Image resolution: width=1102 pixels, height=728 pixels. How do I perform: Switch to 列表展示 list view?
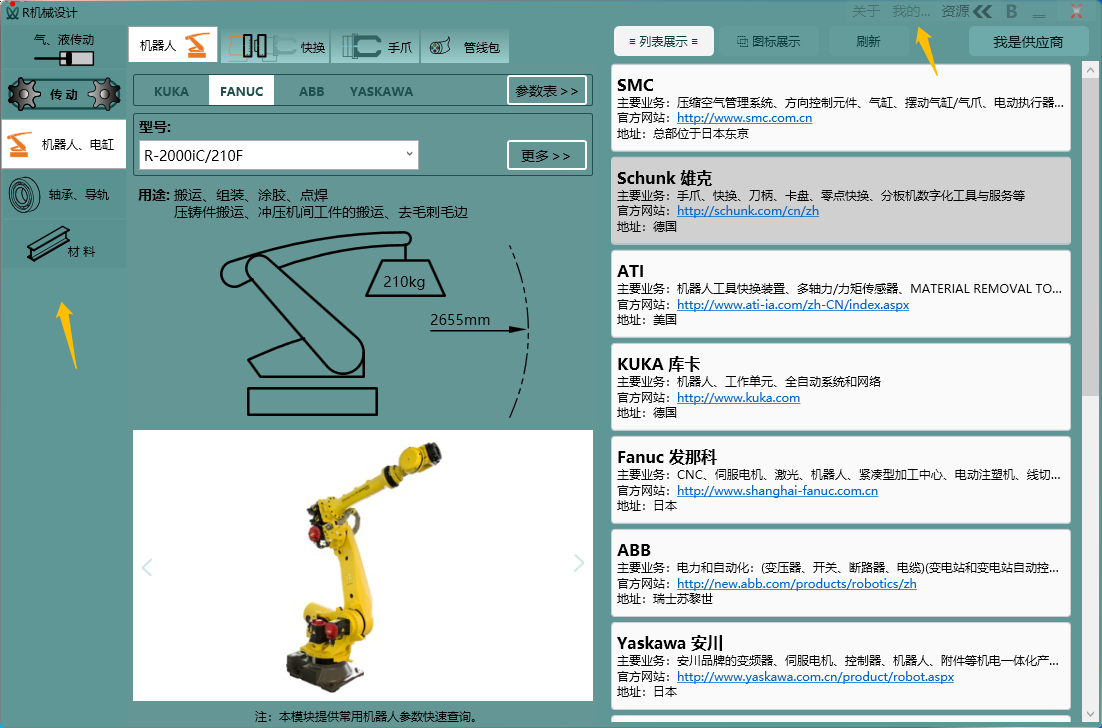pyautogui.click(x=663, y=41)
